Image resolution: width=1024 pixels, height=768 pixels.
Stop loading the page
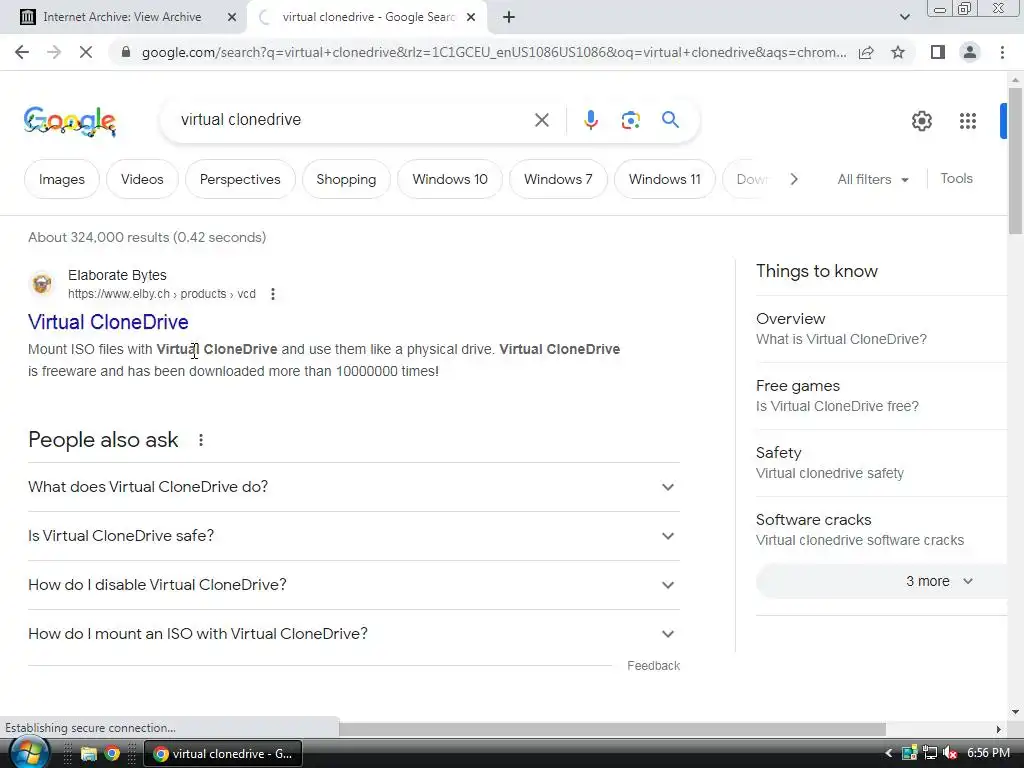(x=86, y=52)
